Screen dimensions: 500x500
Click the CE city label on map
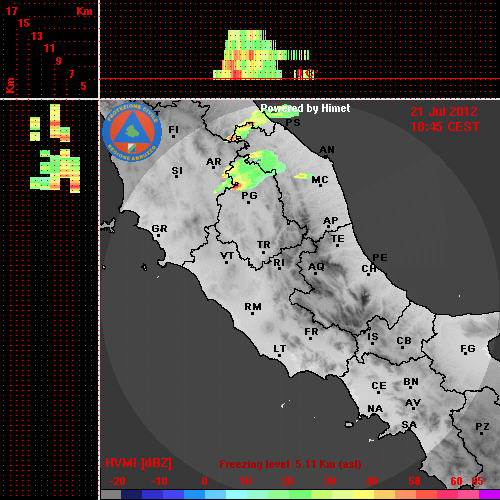tap(379, 386)
